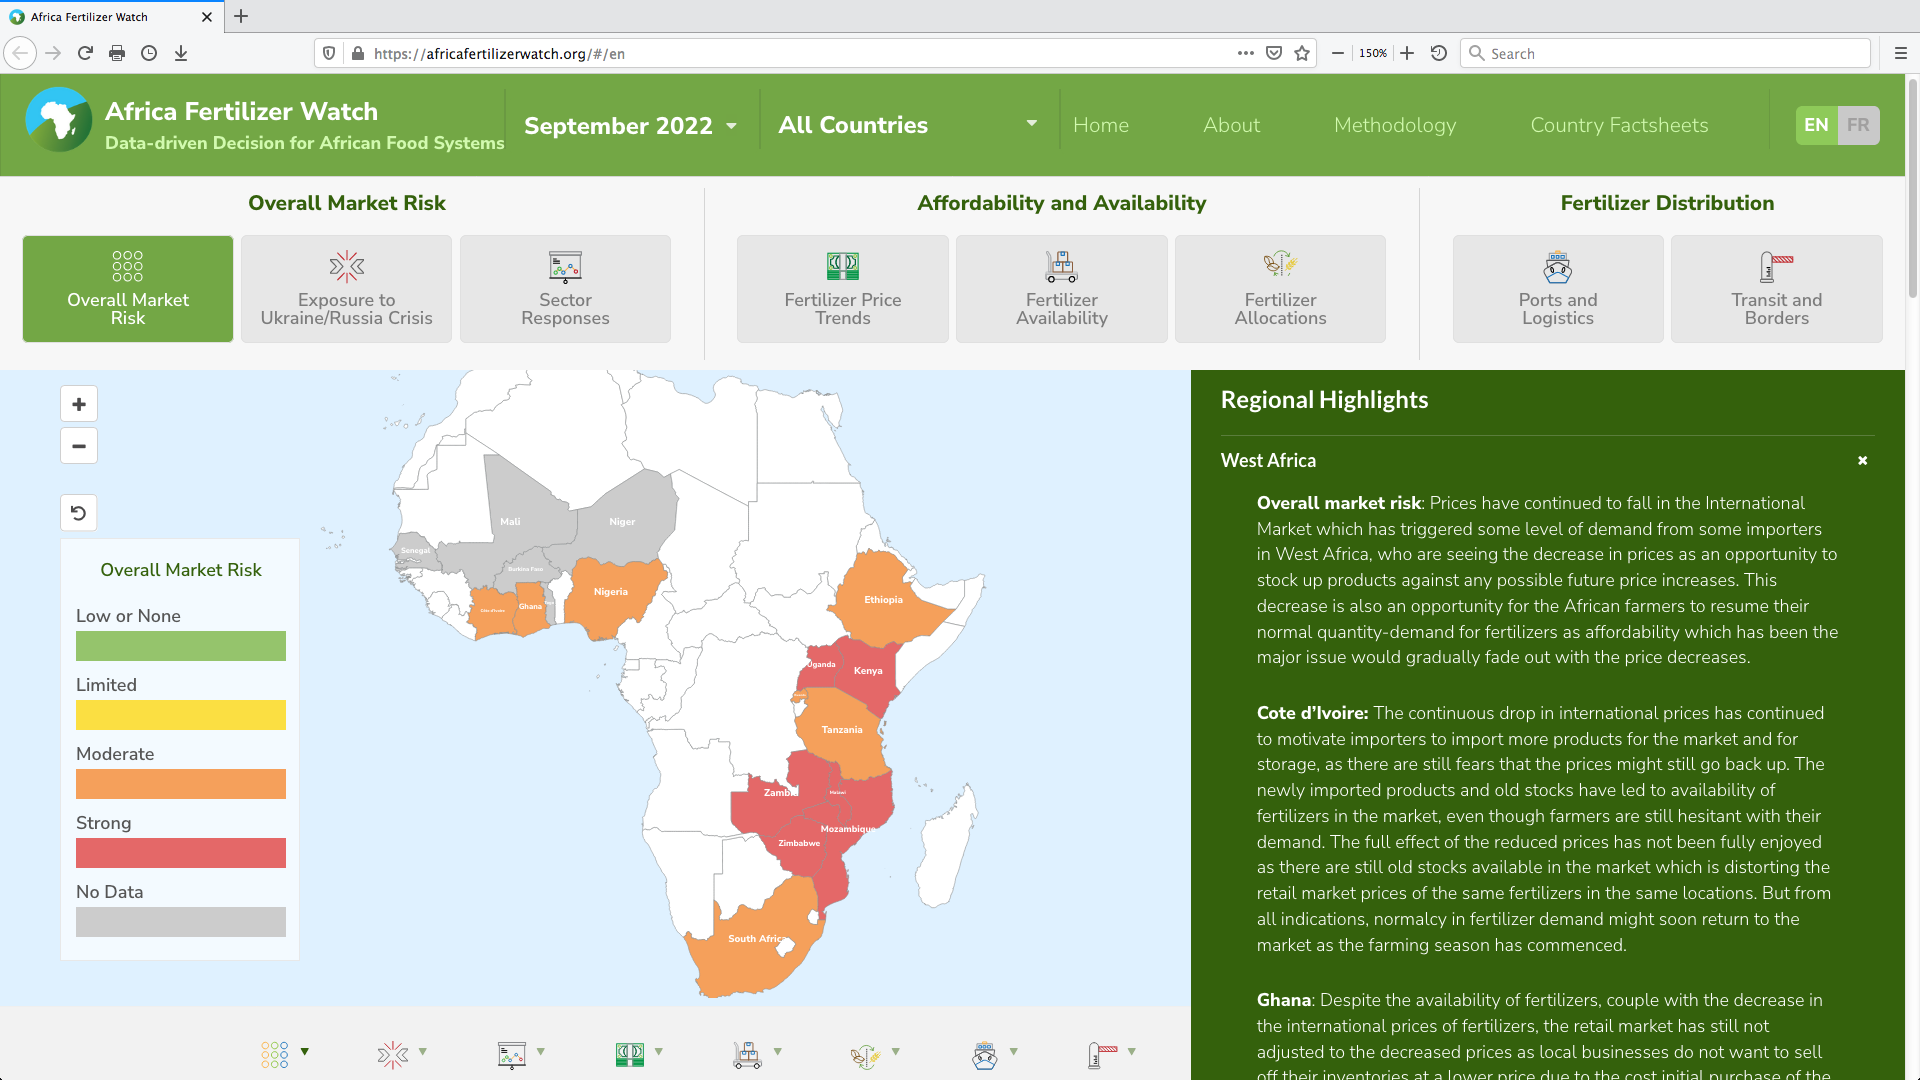Image resolution: width=1920 pixels, height=1080 pixels.
Task: Expand the All Countries selector
Action: point(908,125)
